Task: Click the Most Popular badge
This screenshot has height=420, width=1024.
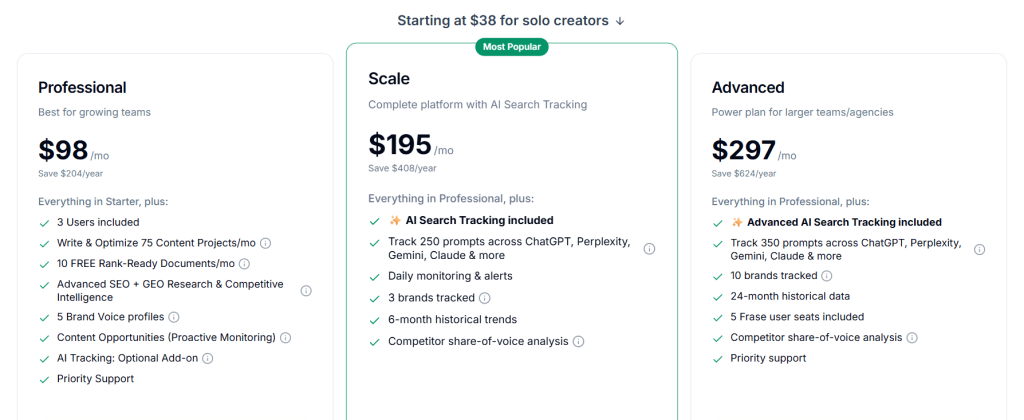Action: click(x=511, y=46)
